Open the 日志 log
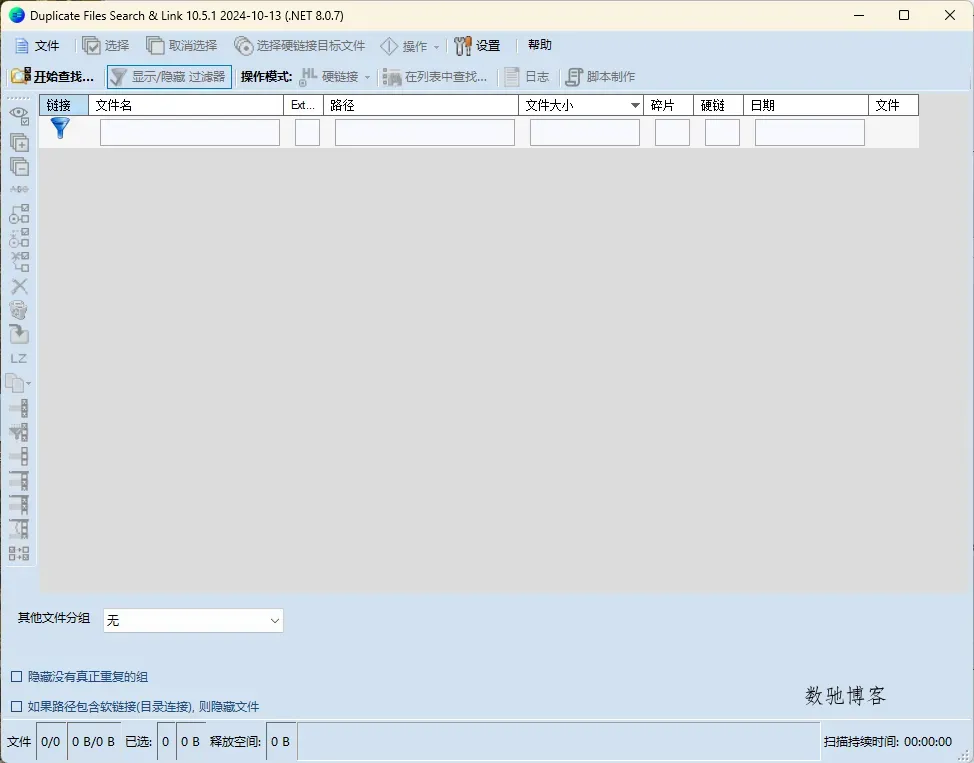 point(527,76)
